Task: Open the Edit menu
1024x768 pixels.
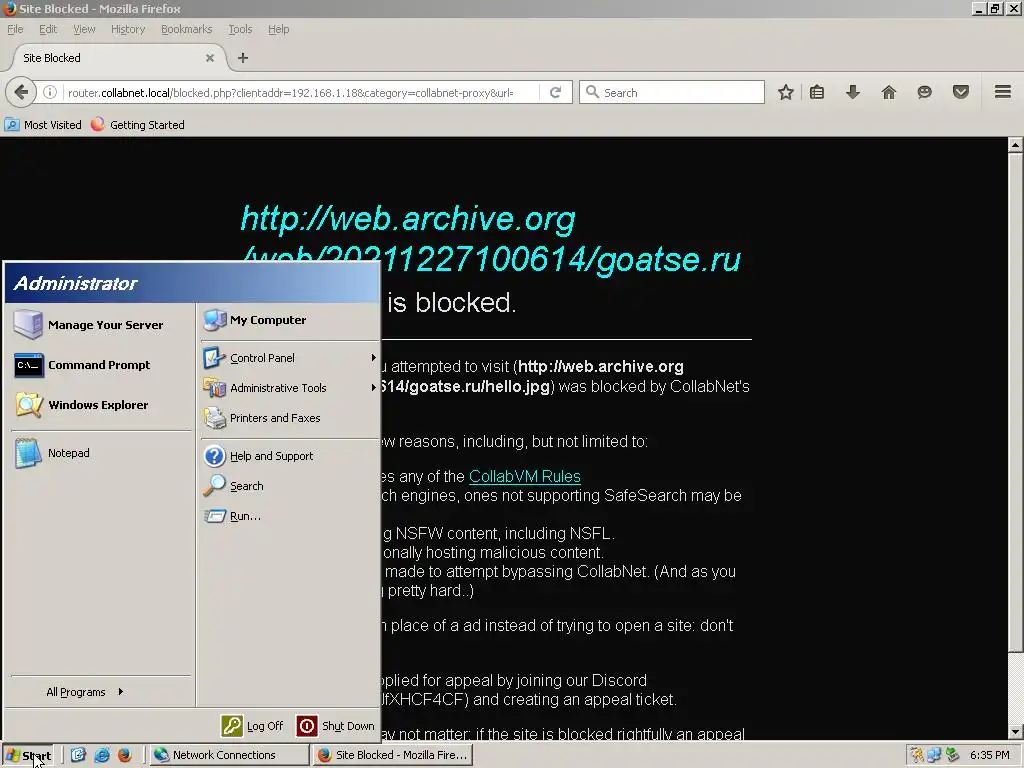Action: (48, 29)
